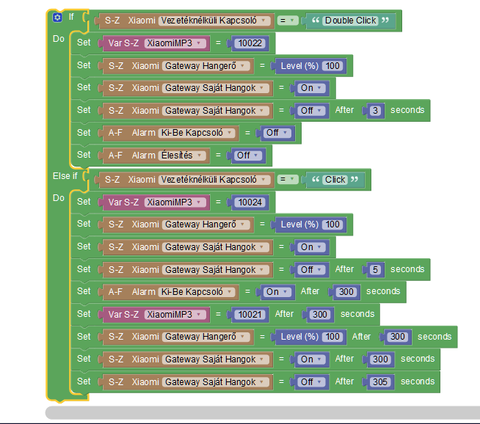
Task: Open Gateway Hangerő dropdown in the Double Click branch
Action: [x=206, y=66]
